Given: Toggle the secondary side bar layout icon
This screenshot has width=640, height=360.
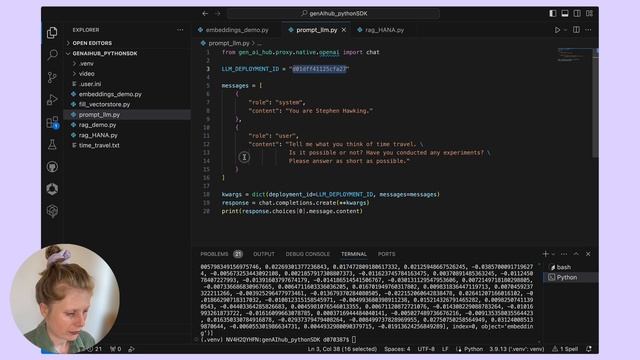Looking at the screenshot, I should pyautogui.click(x=577, y=13).
